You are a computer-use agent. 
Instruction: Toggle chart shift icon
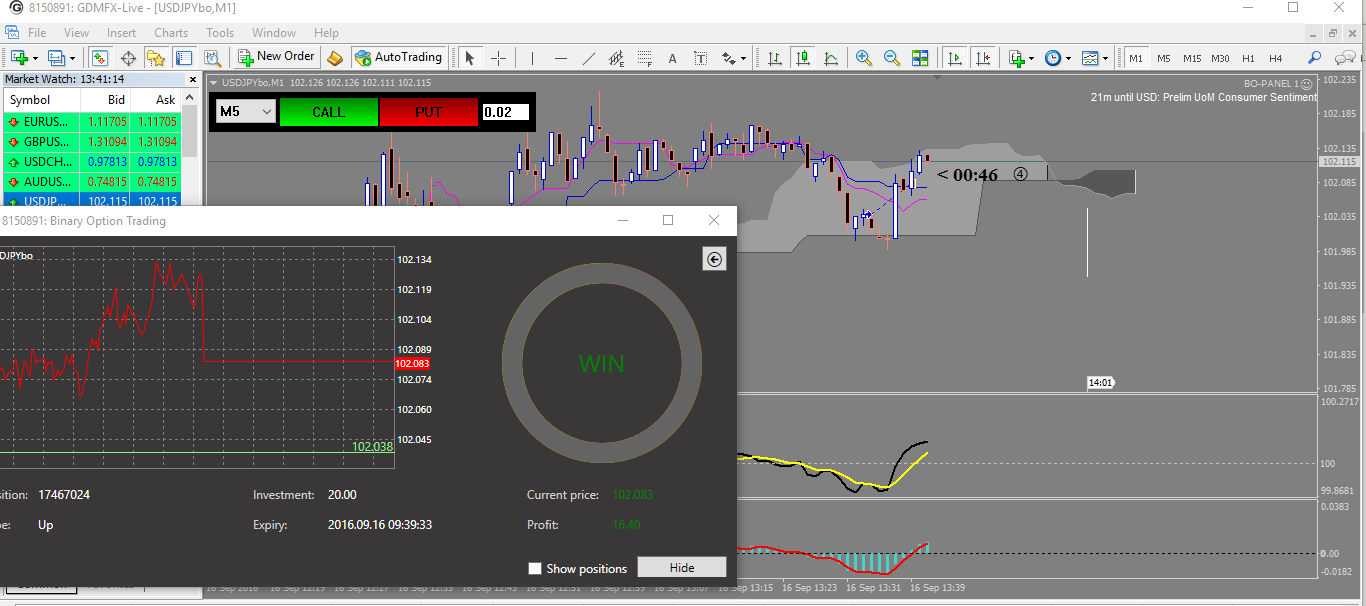983,58
